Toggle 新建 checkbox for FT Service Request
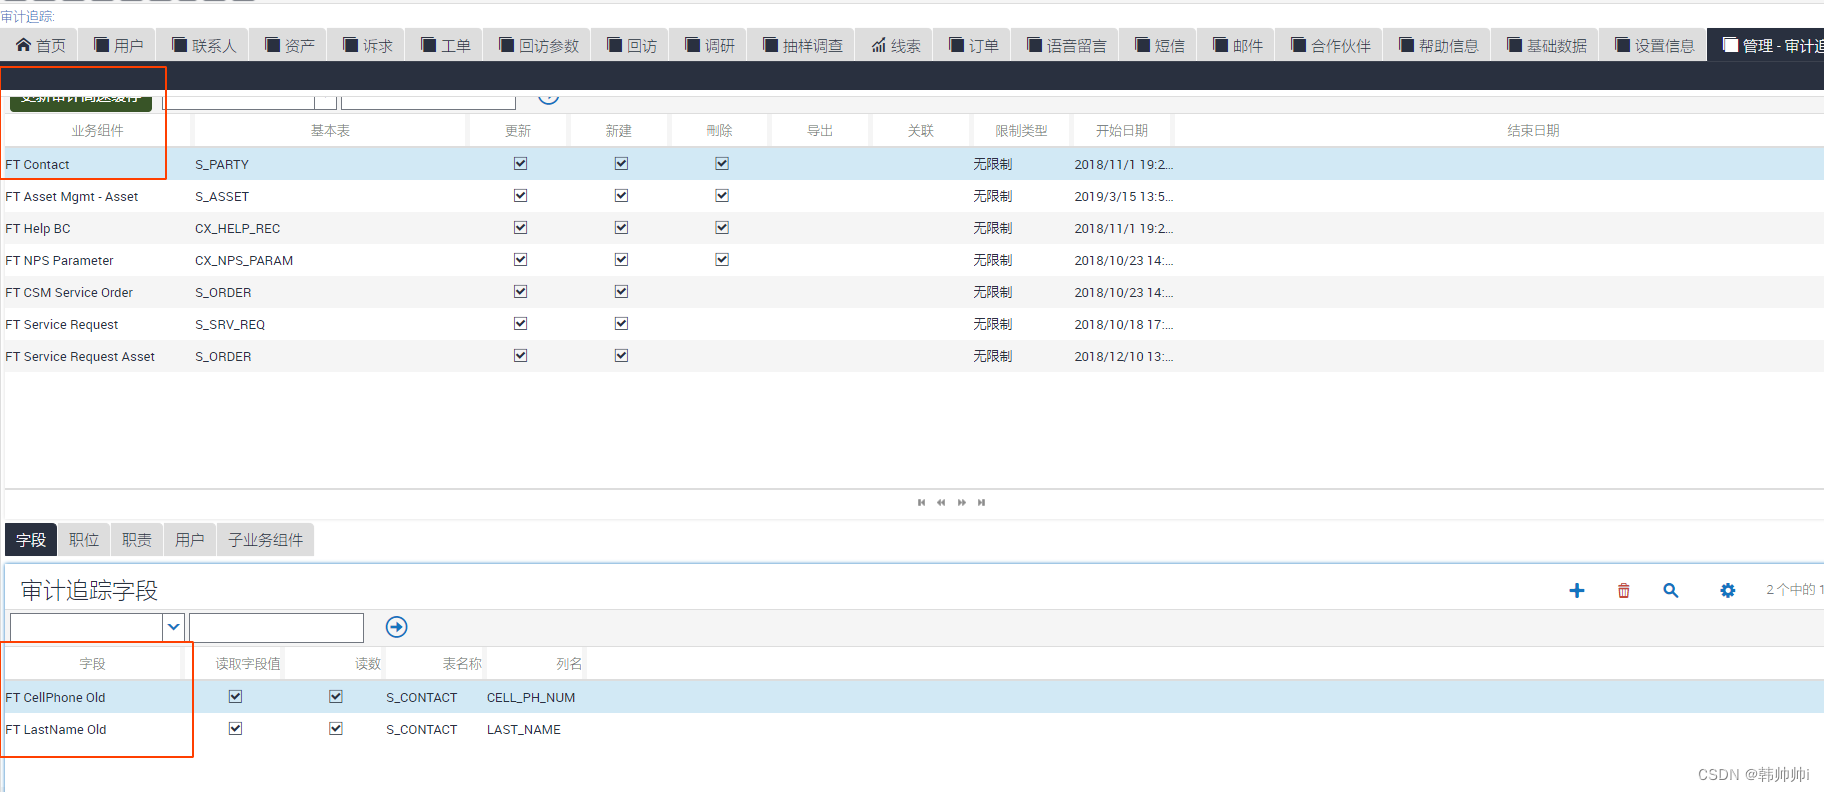Screen dimensions: 1824x792 621,324
